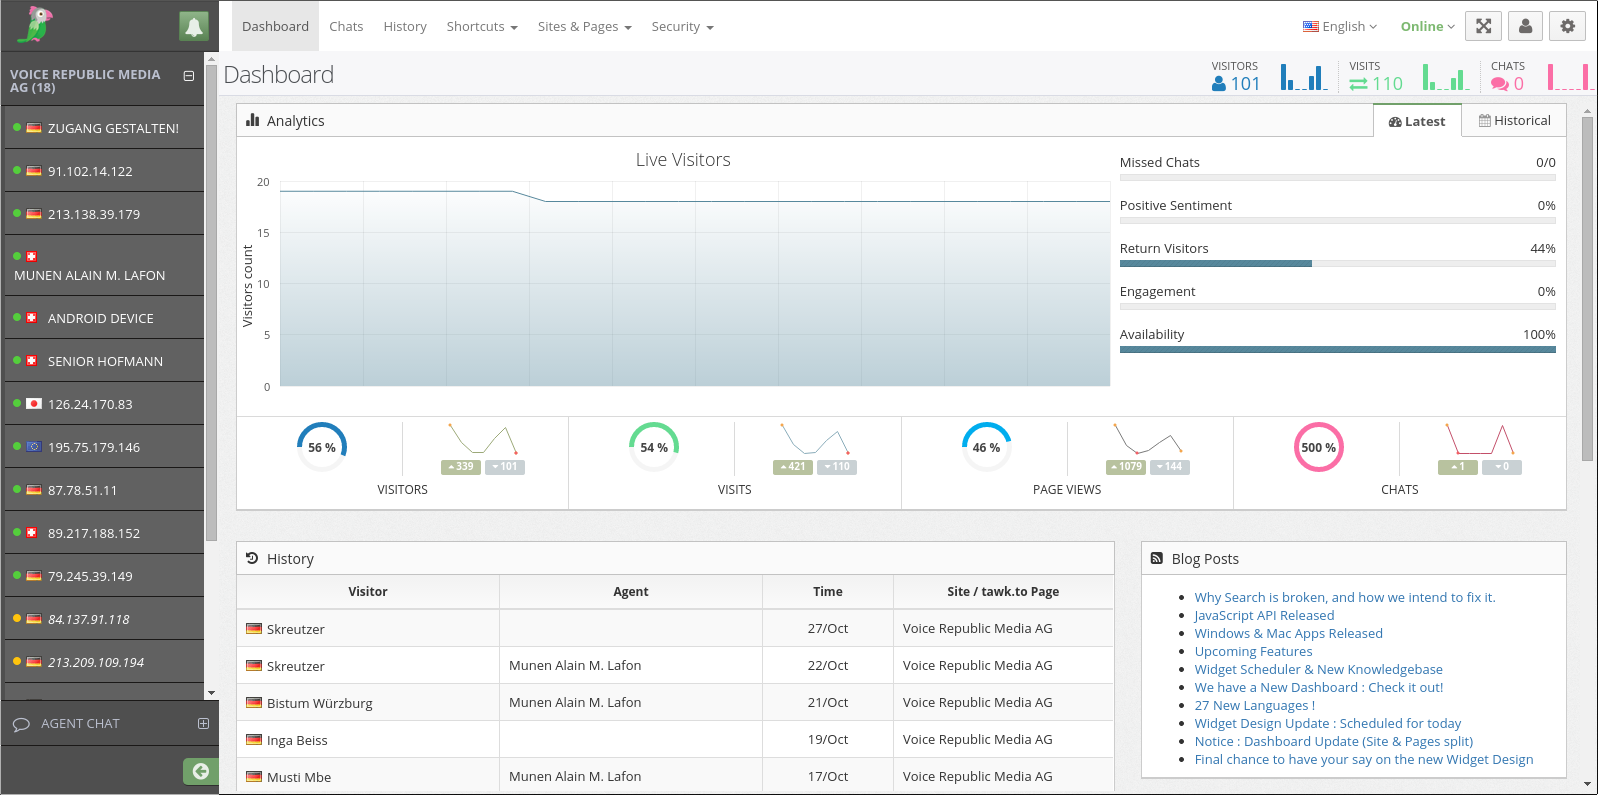Open Inga Beiss history row
The width and height of the screenshot is (1598, 795).
[x=675, y=739]
